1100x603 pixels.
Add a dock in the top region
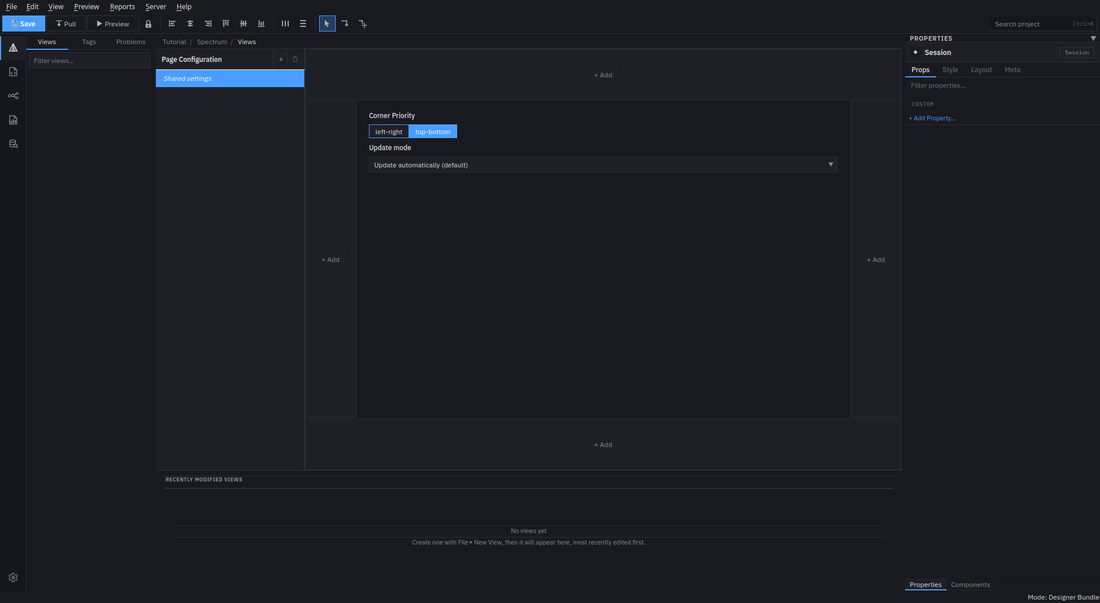pyautogui.click(x=603, y=75)
